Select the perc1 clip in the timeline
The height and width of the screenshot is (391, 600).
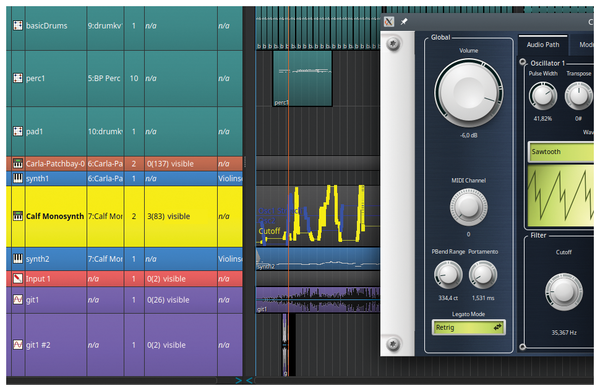pyautogui.click(x=302, y=79)
